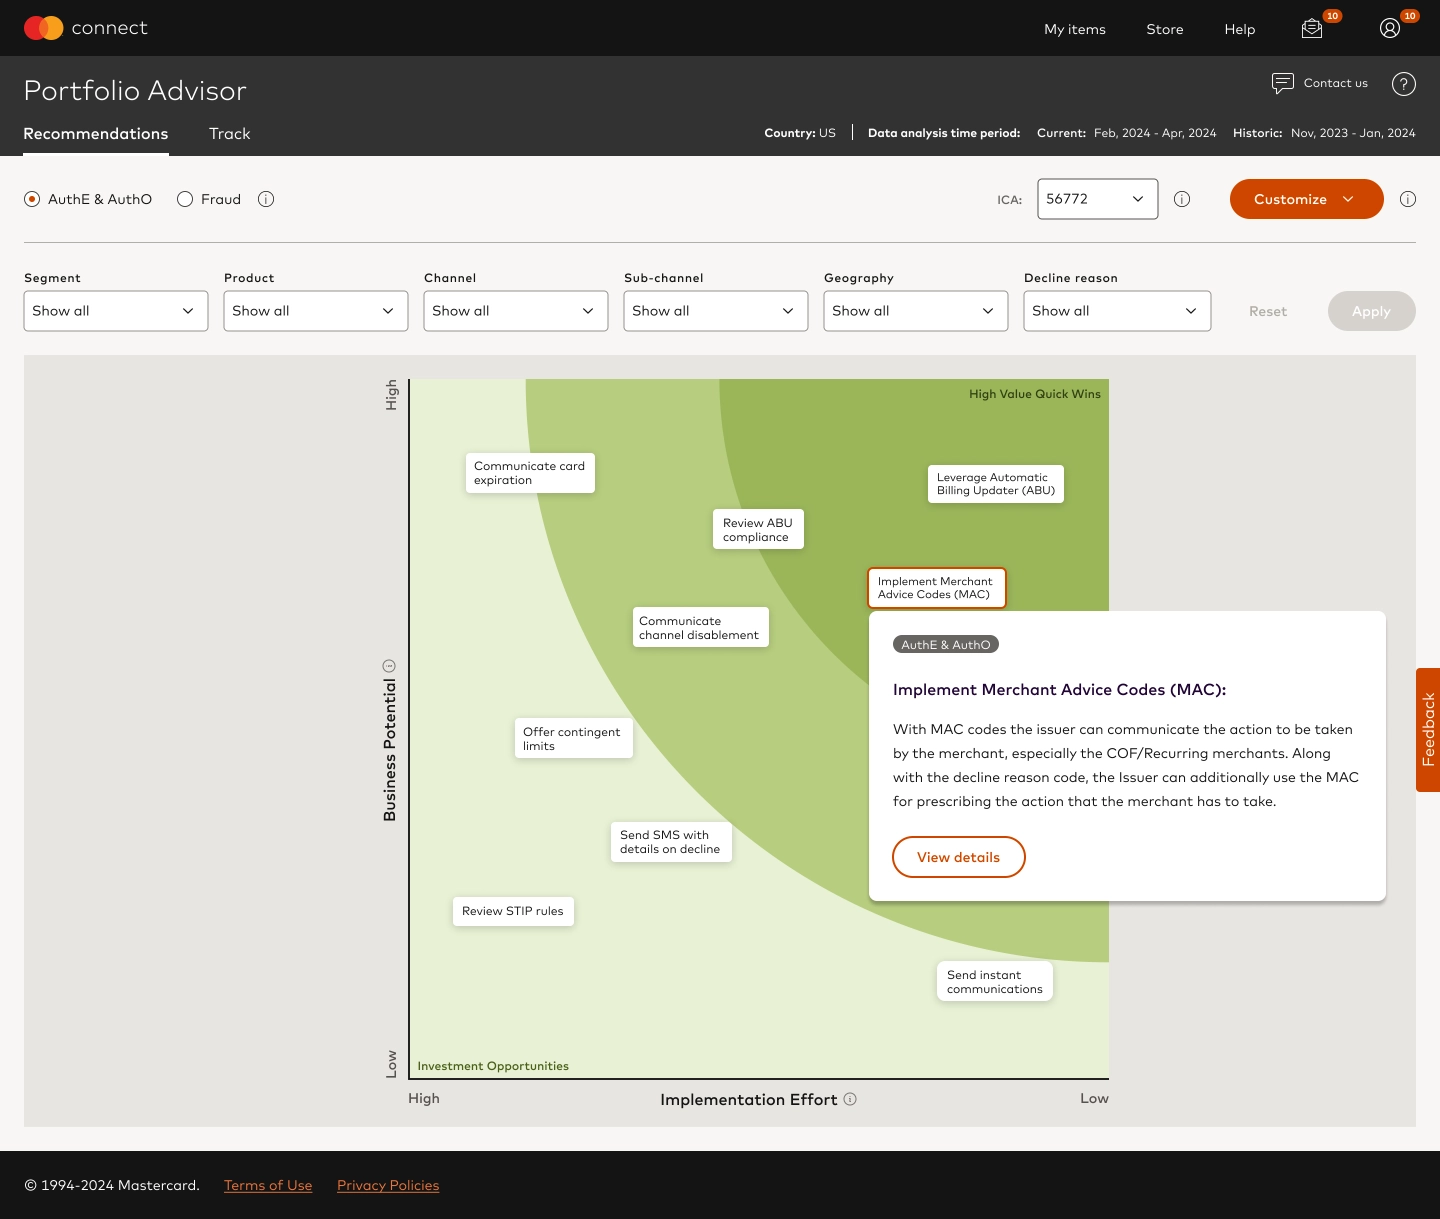Select Communicate channel disablement recommendation

click(x=700, y=627)
